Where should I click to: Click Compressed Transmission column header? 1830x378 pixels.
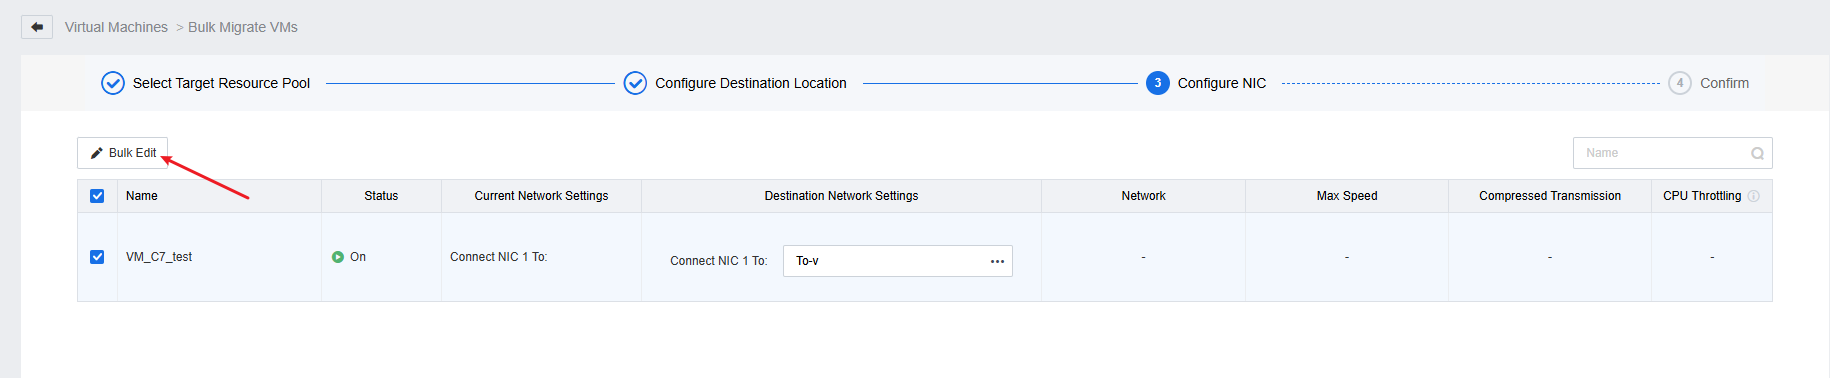(1550, 196)
